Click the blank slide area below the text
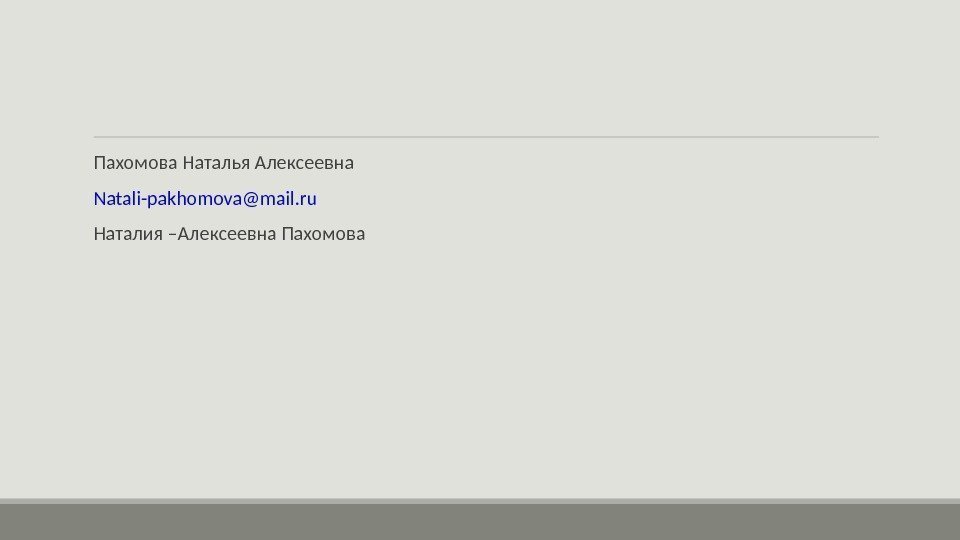960x540 pixels. 486,367
